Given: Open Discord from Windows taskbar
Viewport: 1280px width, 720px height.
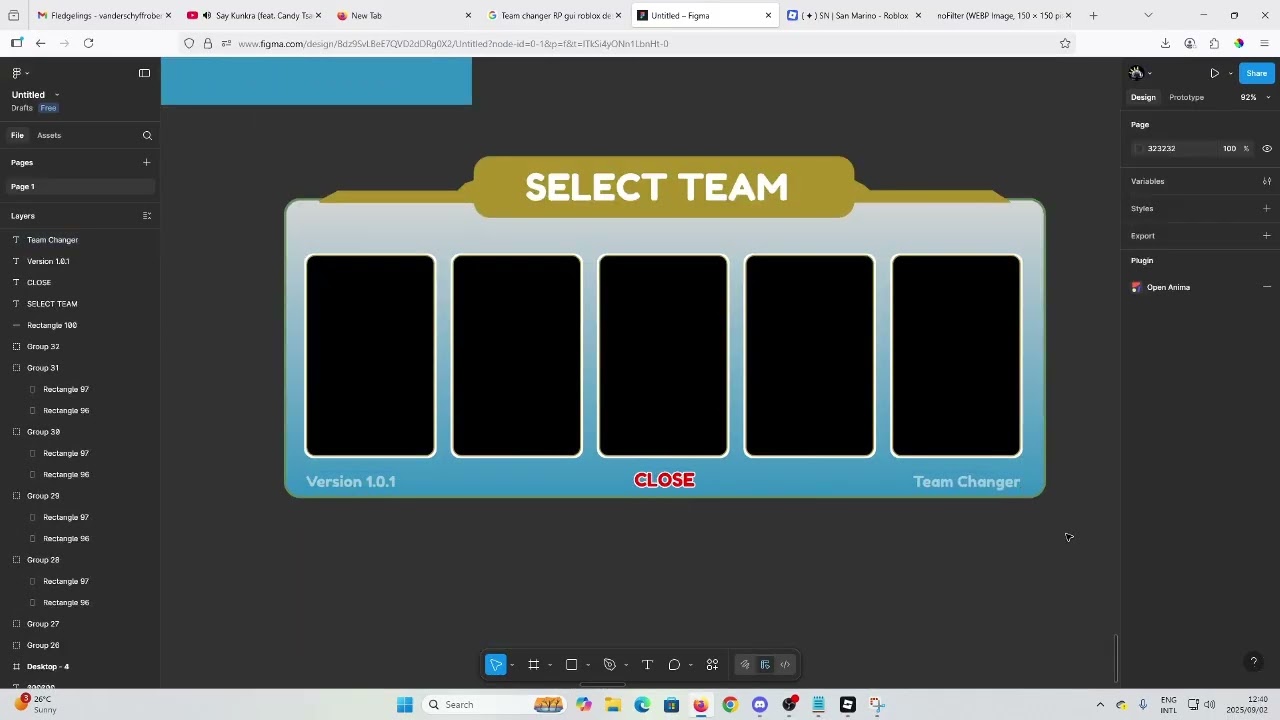Looking at the screenshot, I should click(x=759, y=705).
